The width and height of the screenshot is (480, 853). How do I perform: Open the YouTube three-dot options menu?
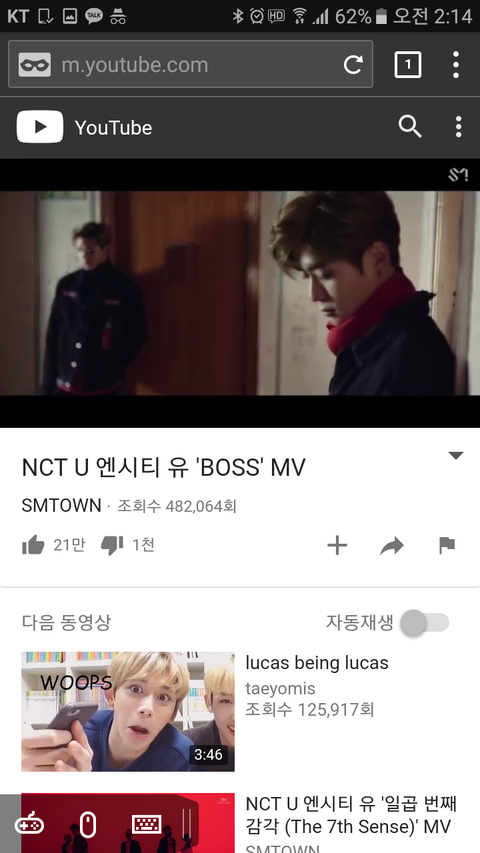pyautogui.click(x=459, y=127)
